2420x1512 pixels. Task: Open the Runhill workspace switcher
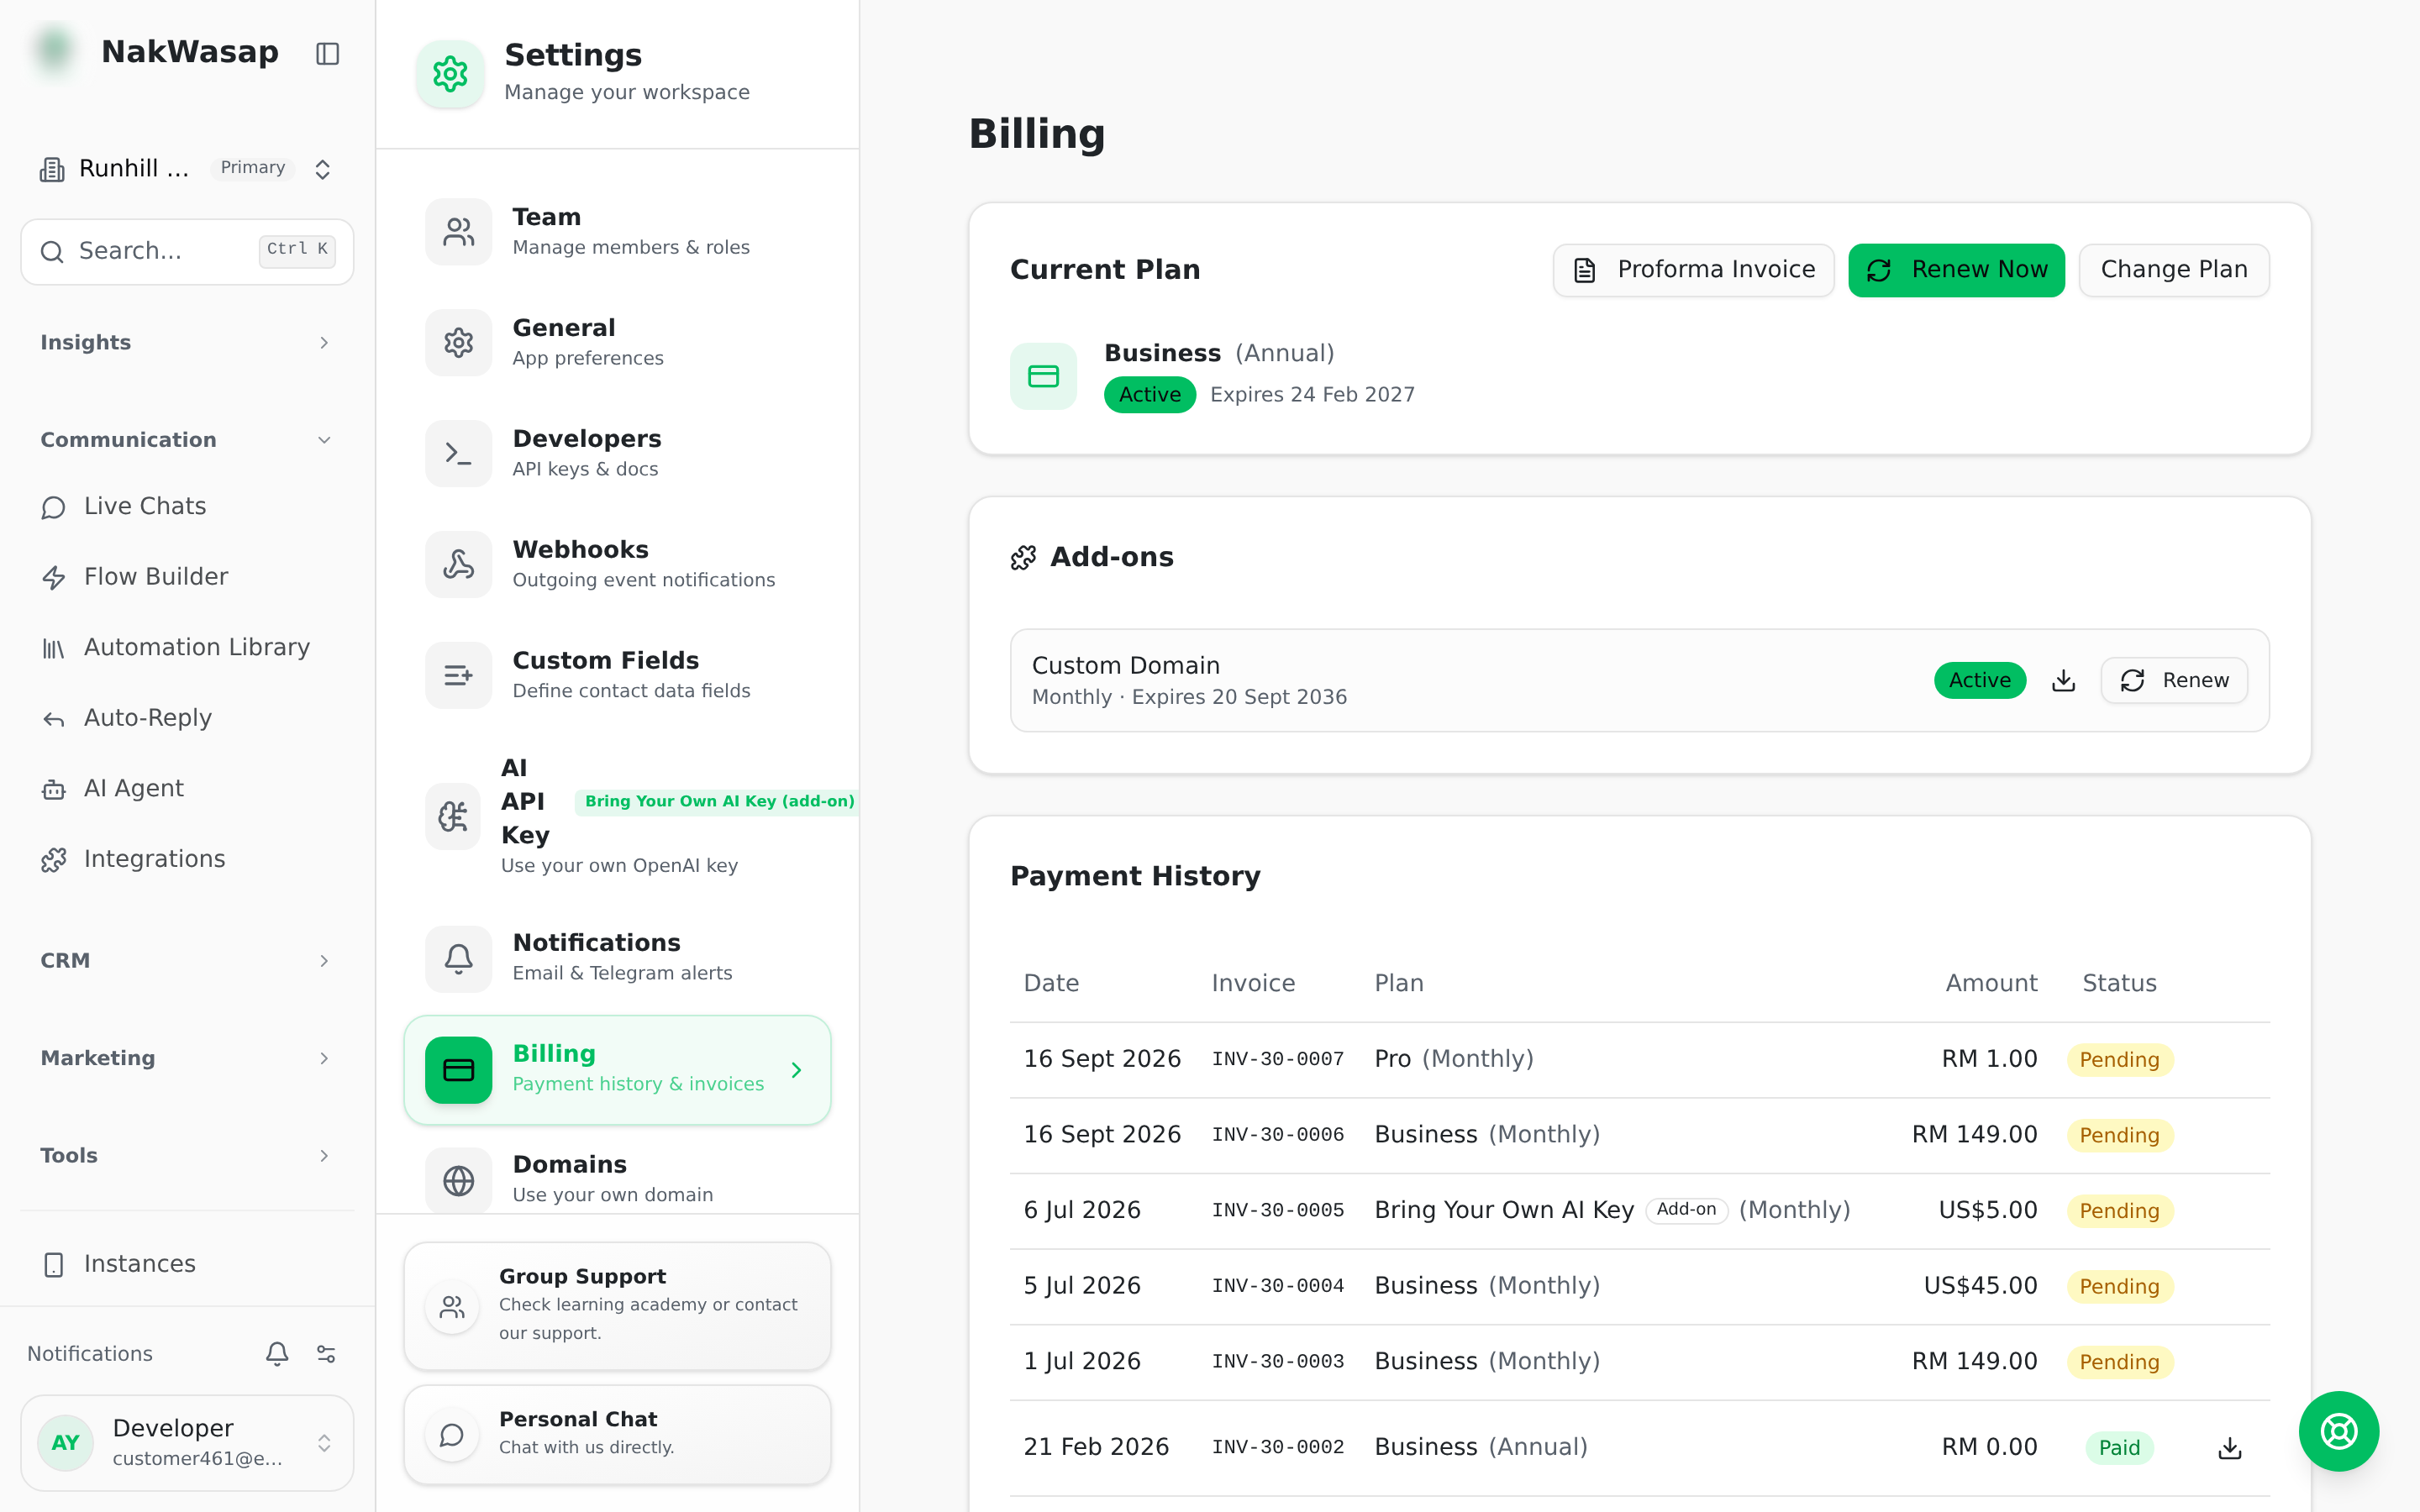point(187,168)
